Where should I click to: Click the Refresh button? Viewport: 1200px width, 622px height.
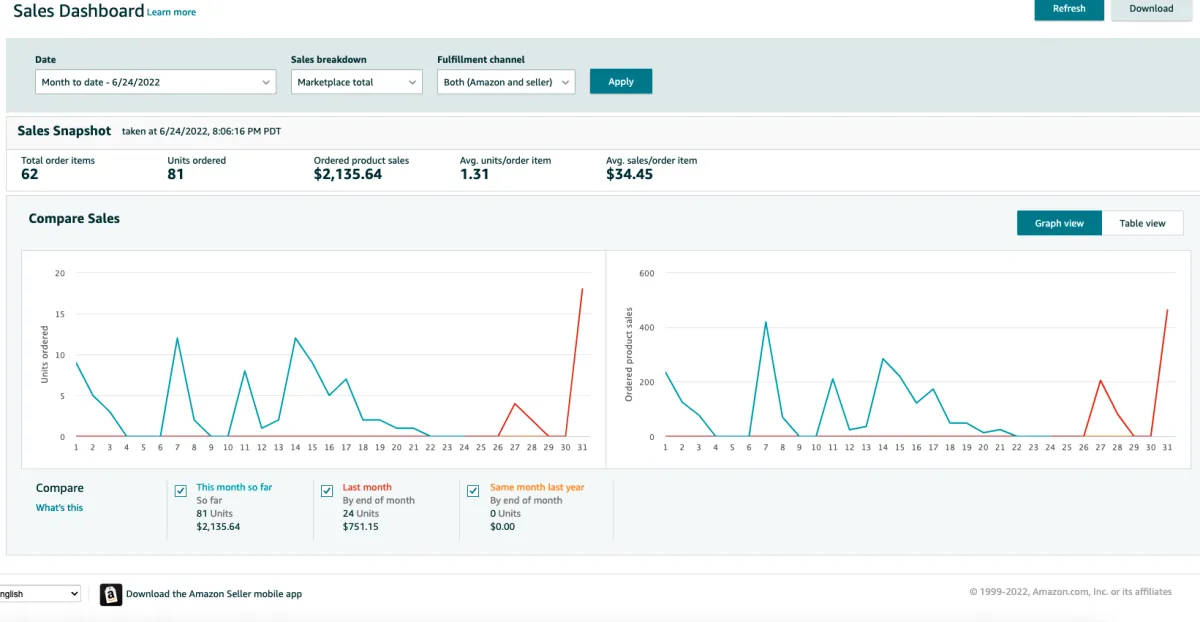(1069, 9)
